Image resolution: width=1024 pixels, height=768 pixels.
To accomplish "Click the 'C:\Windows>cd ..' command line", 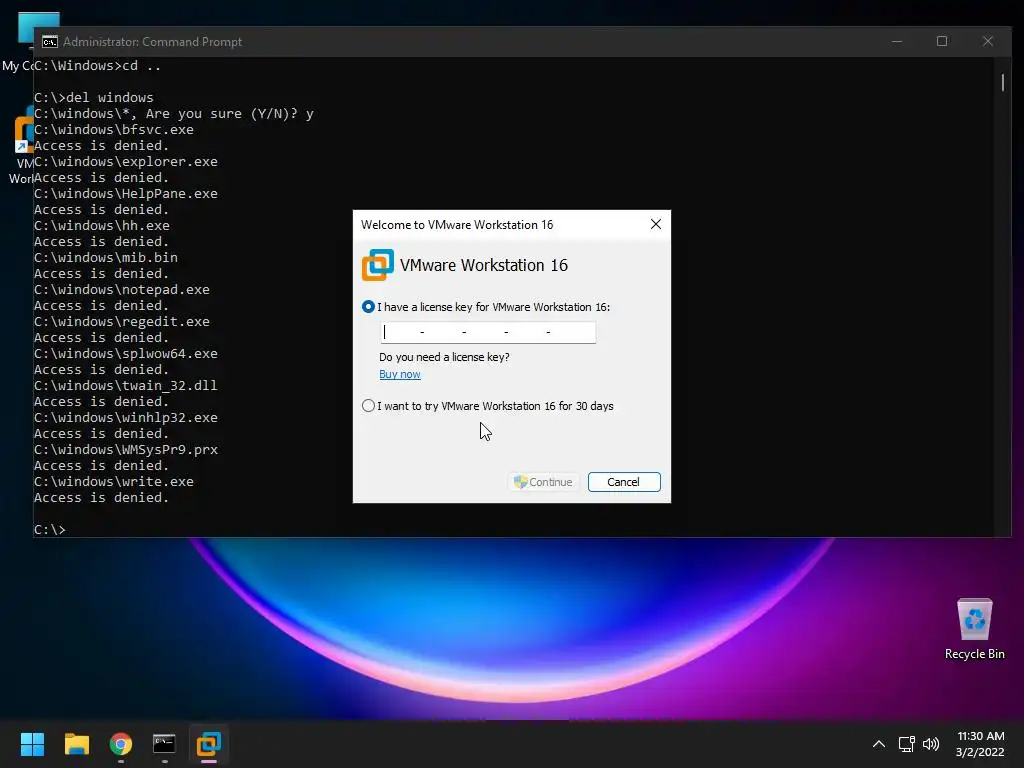I will 98,65.
